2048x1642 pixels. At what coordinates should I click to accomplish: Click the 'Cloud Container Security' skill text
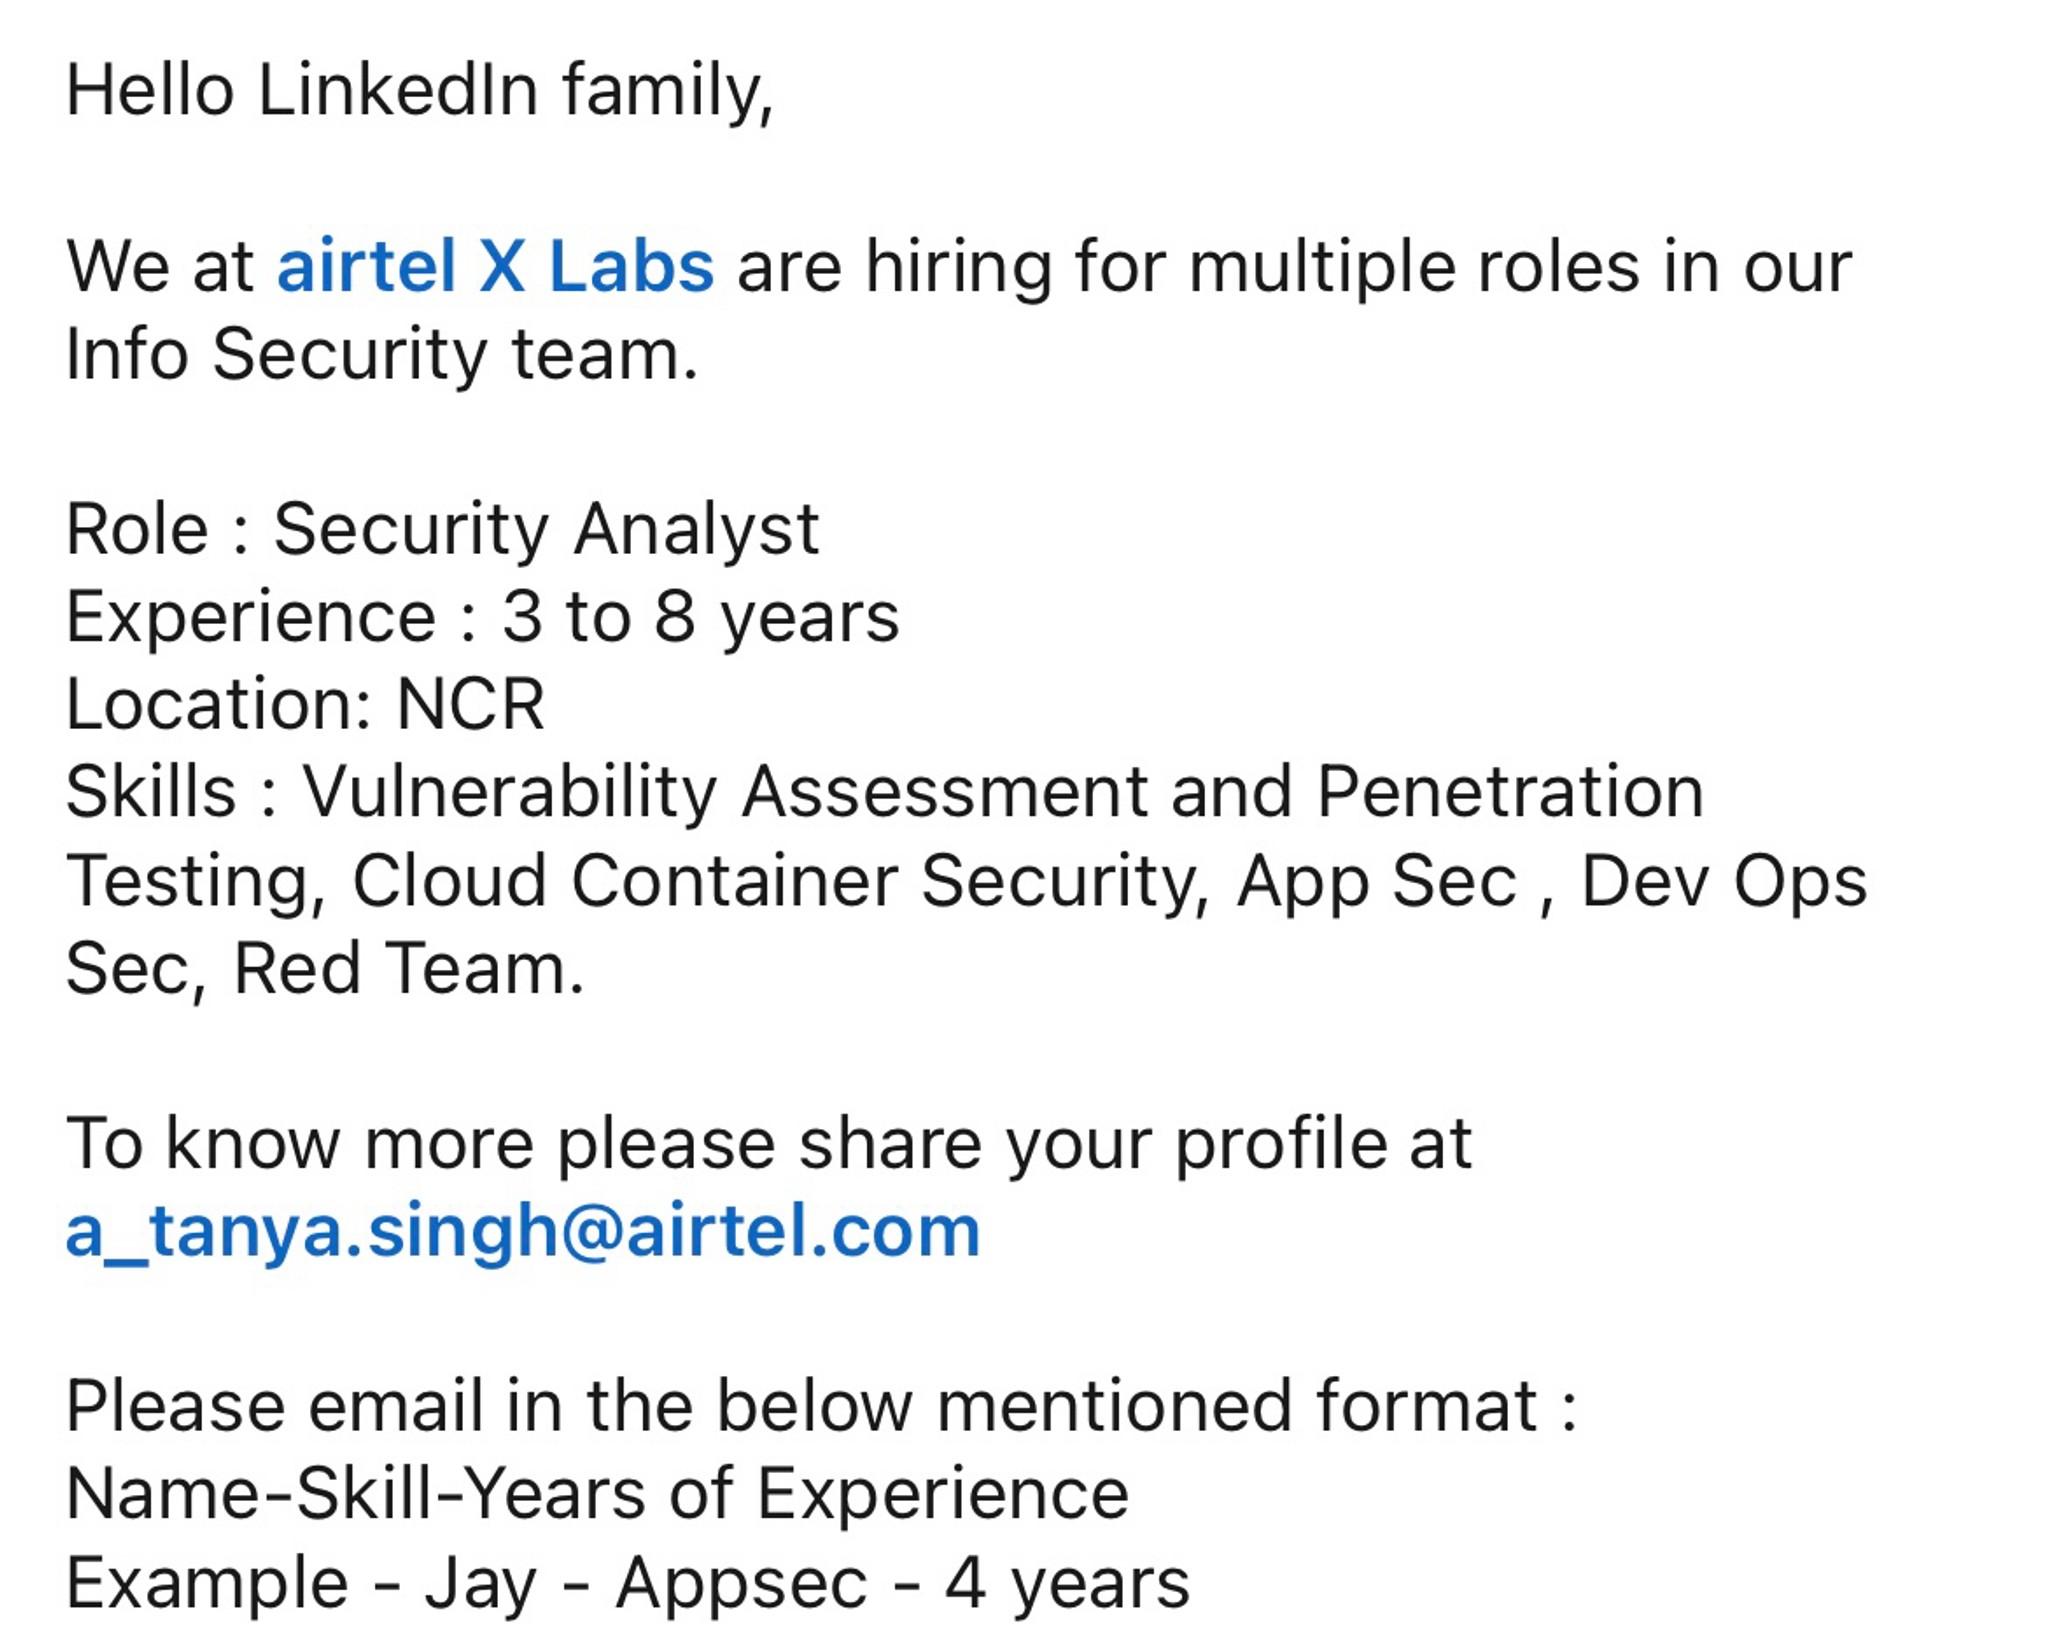(781, 881)
